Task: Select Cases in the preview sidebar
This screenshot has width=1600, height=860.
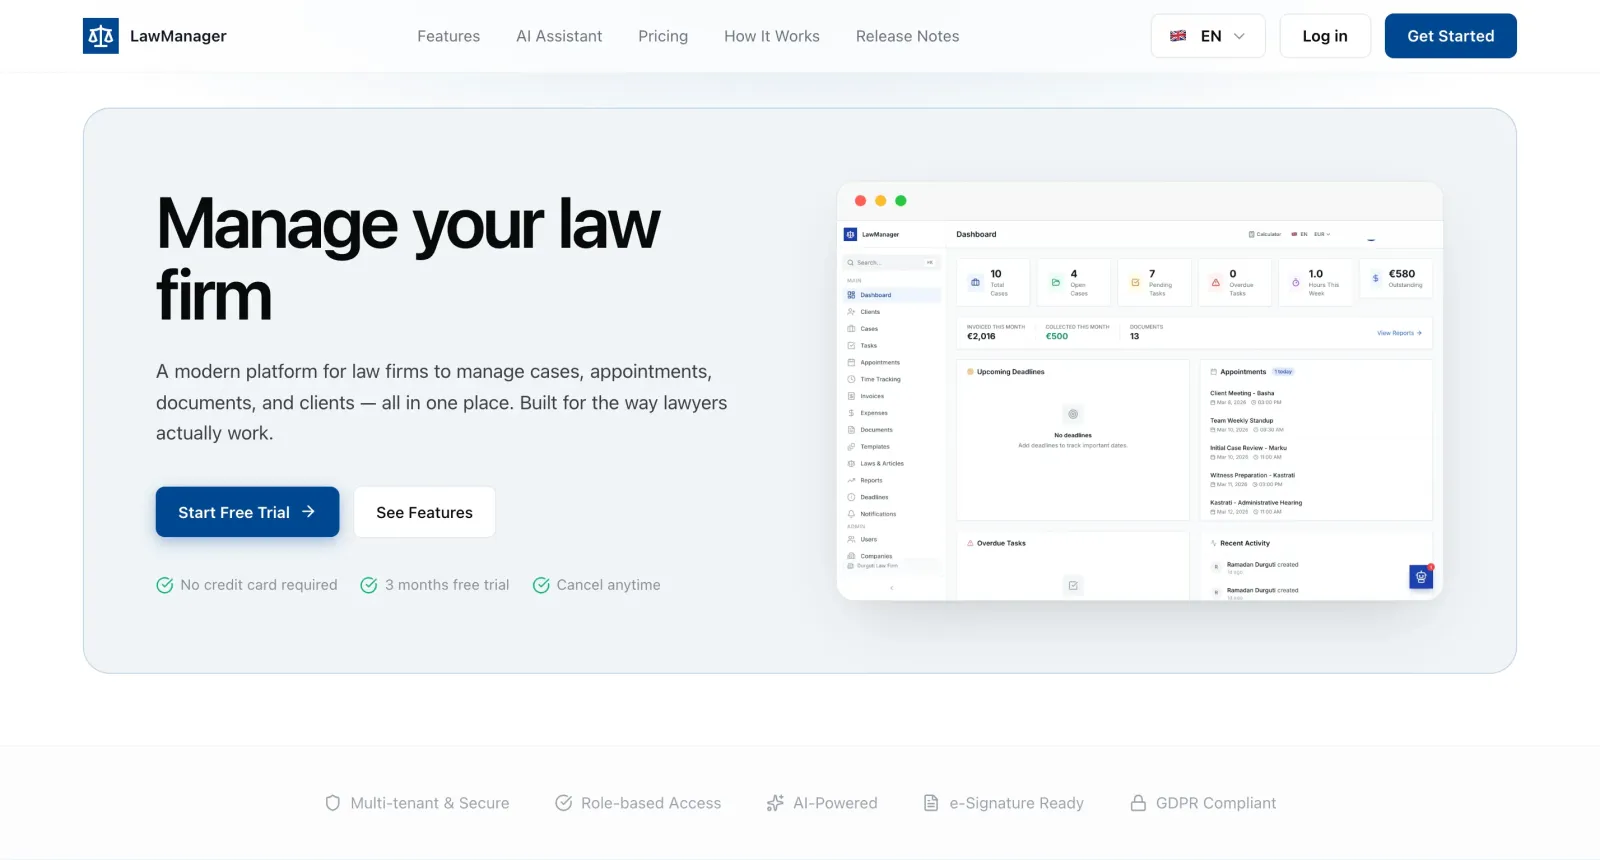Action: pyautogui.click(x=892, y=329)
